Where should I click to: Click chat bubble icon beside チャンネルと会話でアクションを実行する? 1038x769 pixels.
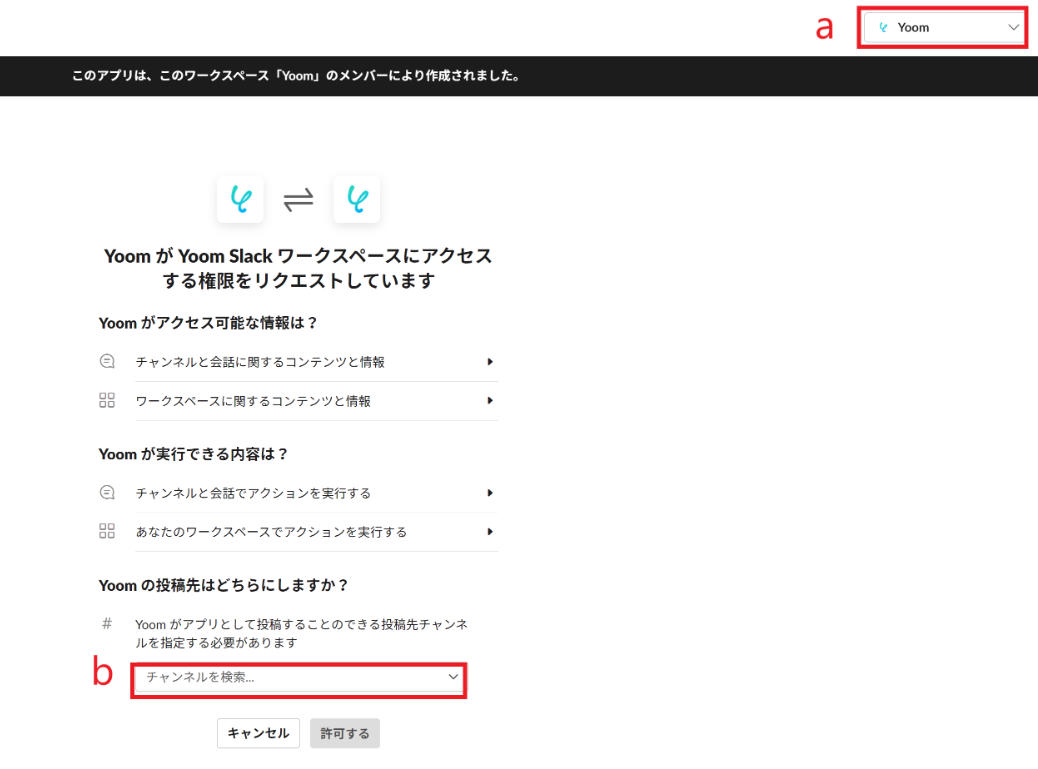click(107, 492)
